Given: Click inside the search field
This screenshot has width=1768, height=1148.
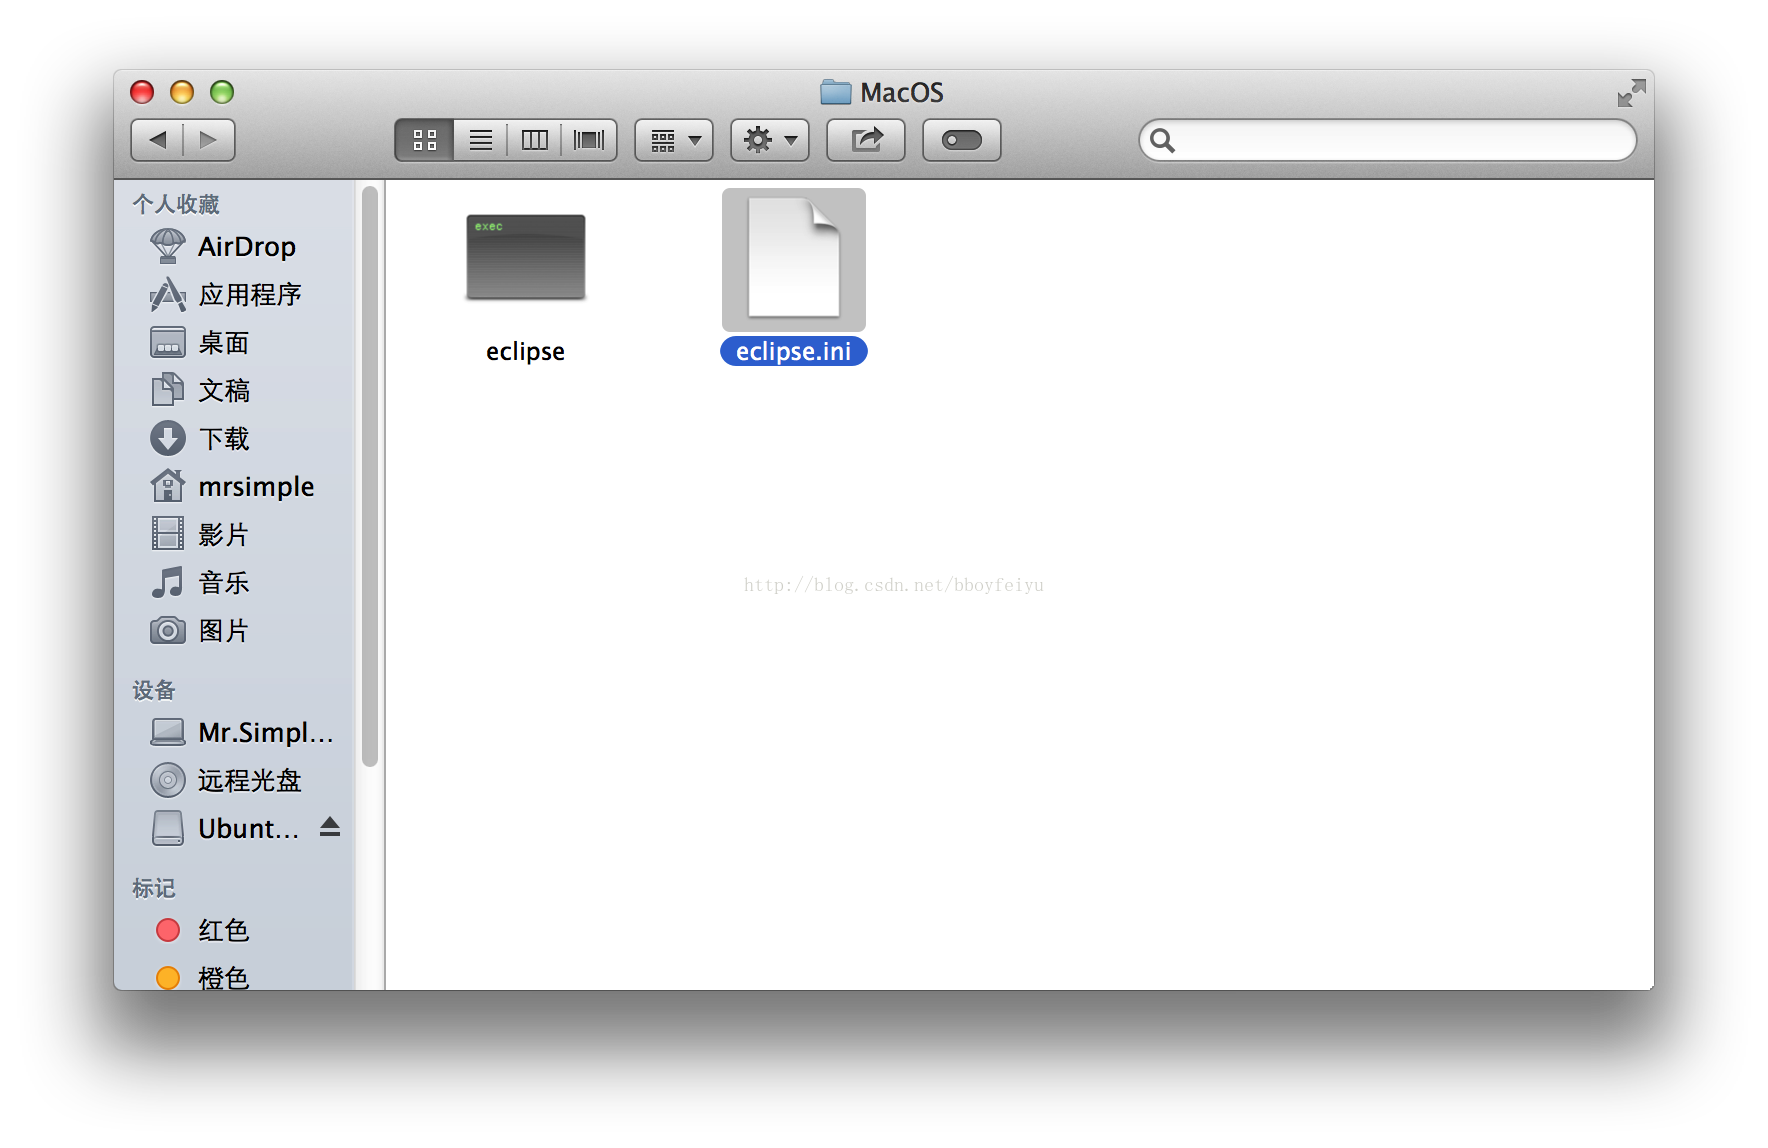Looking at the screenshot, I should pos(1388,140).
